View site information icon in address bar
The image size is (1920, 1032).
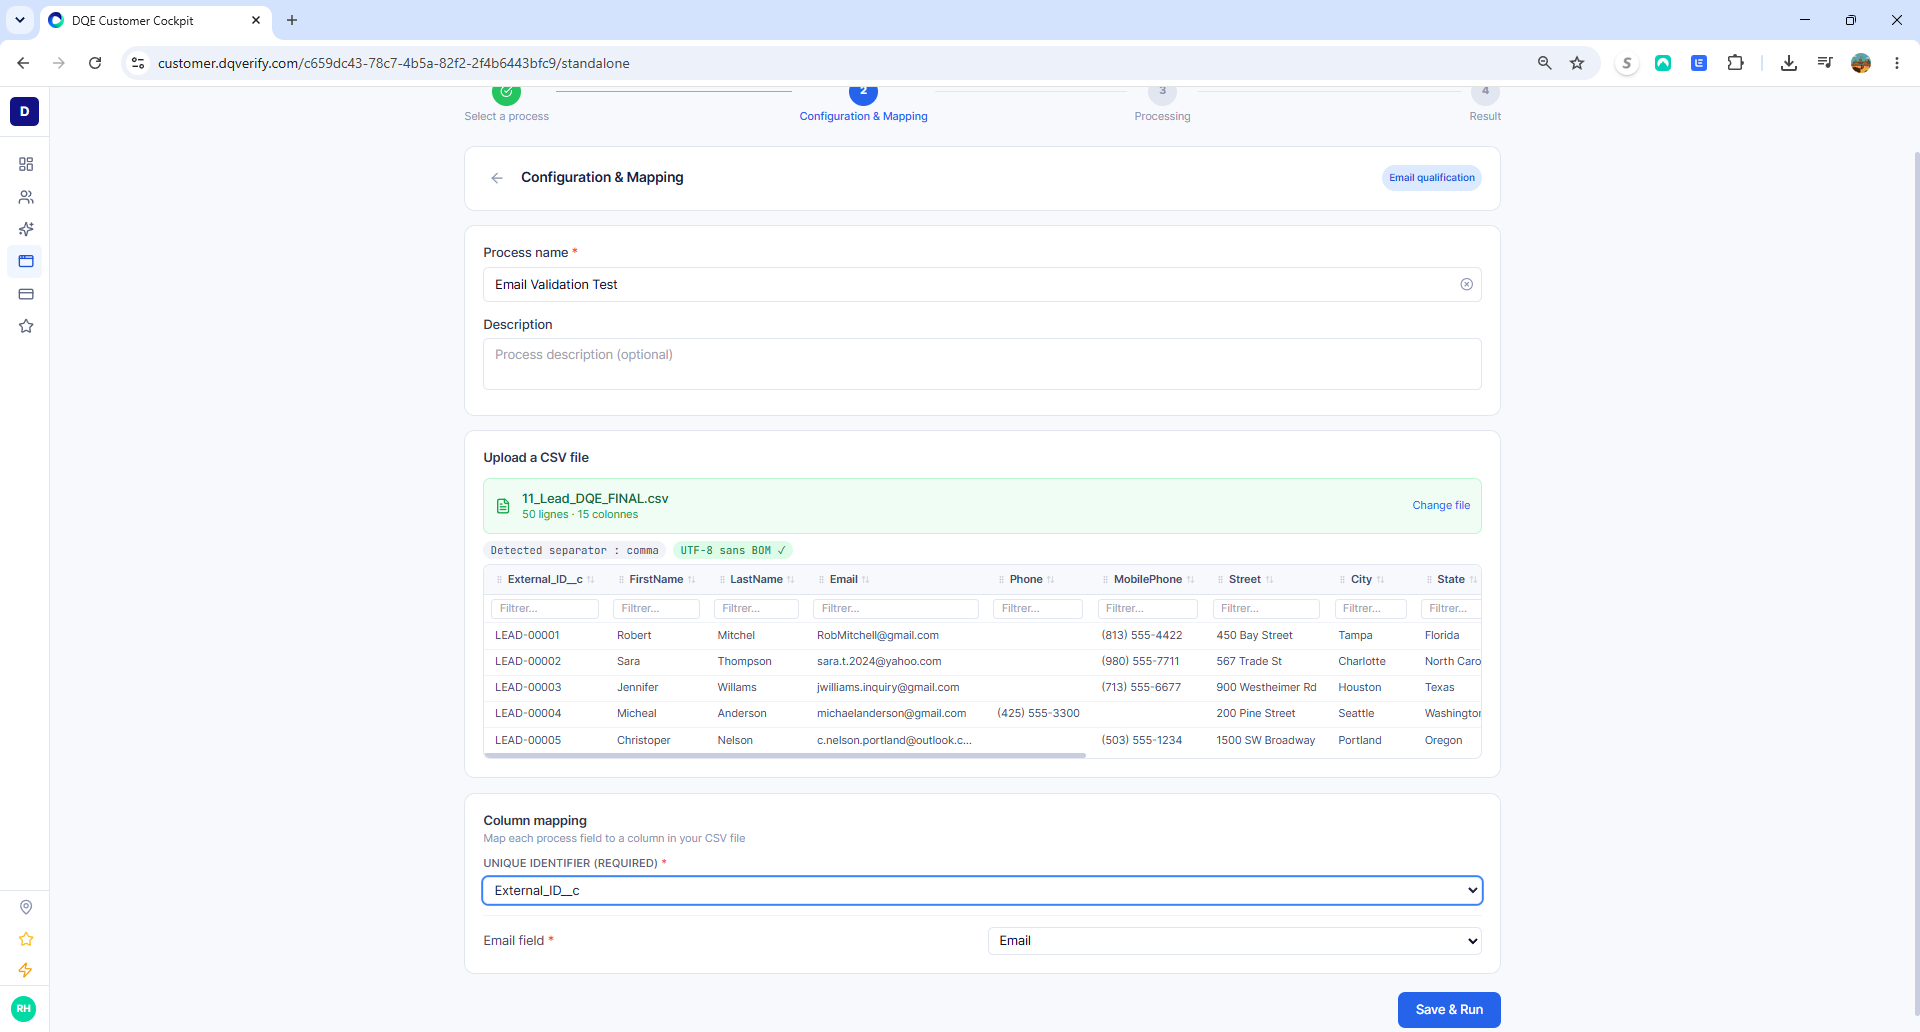click(138, 63)
